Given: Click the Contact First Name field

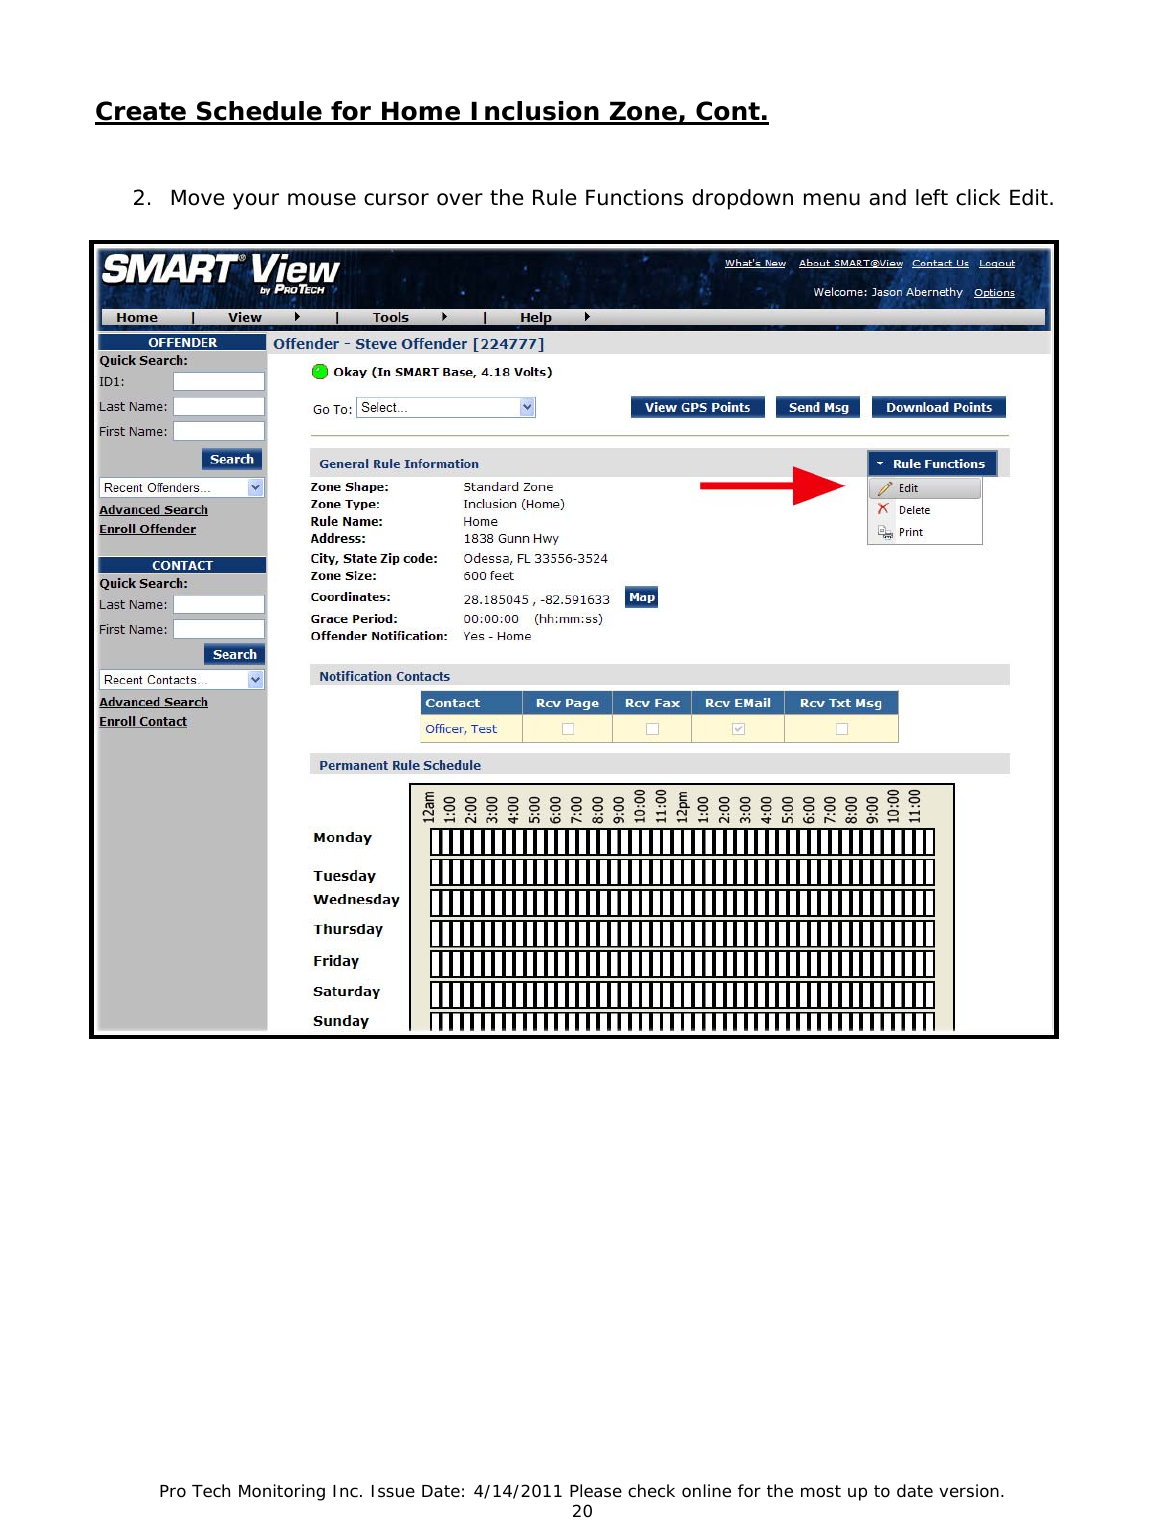Looking at the screenshot, I should [219, 630].
